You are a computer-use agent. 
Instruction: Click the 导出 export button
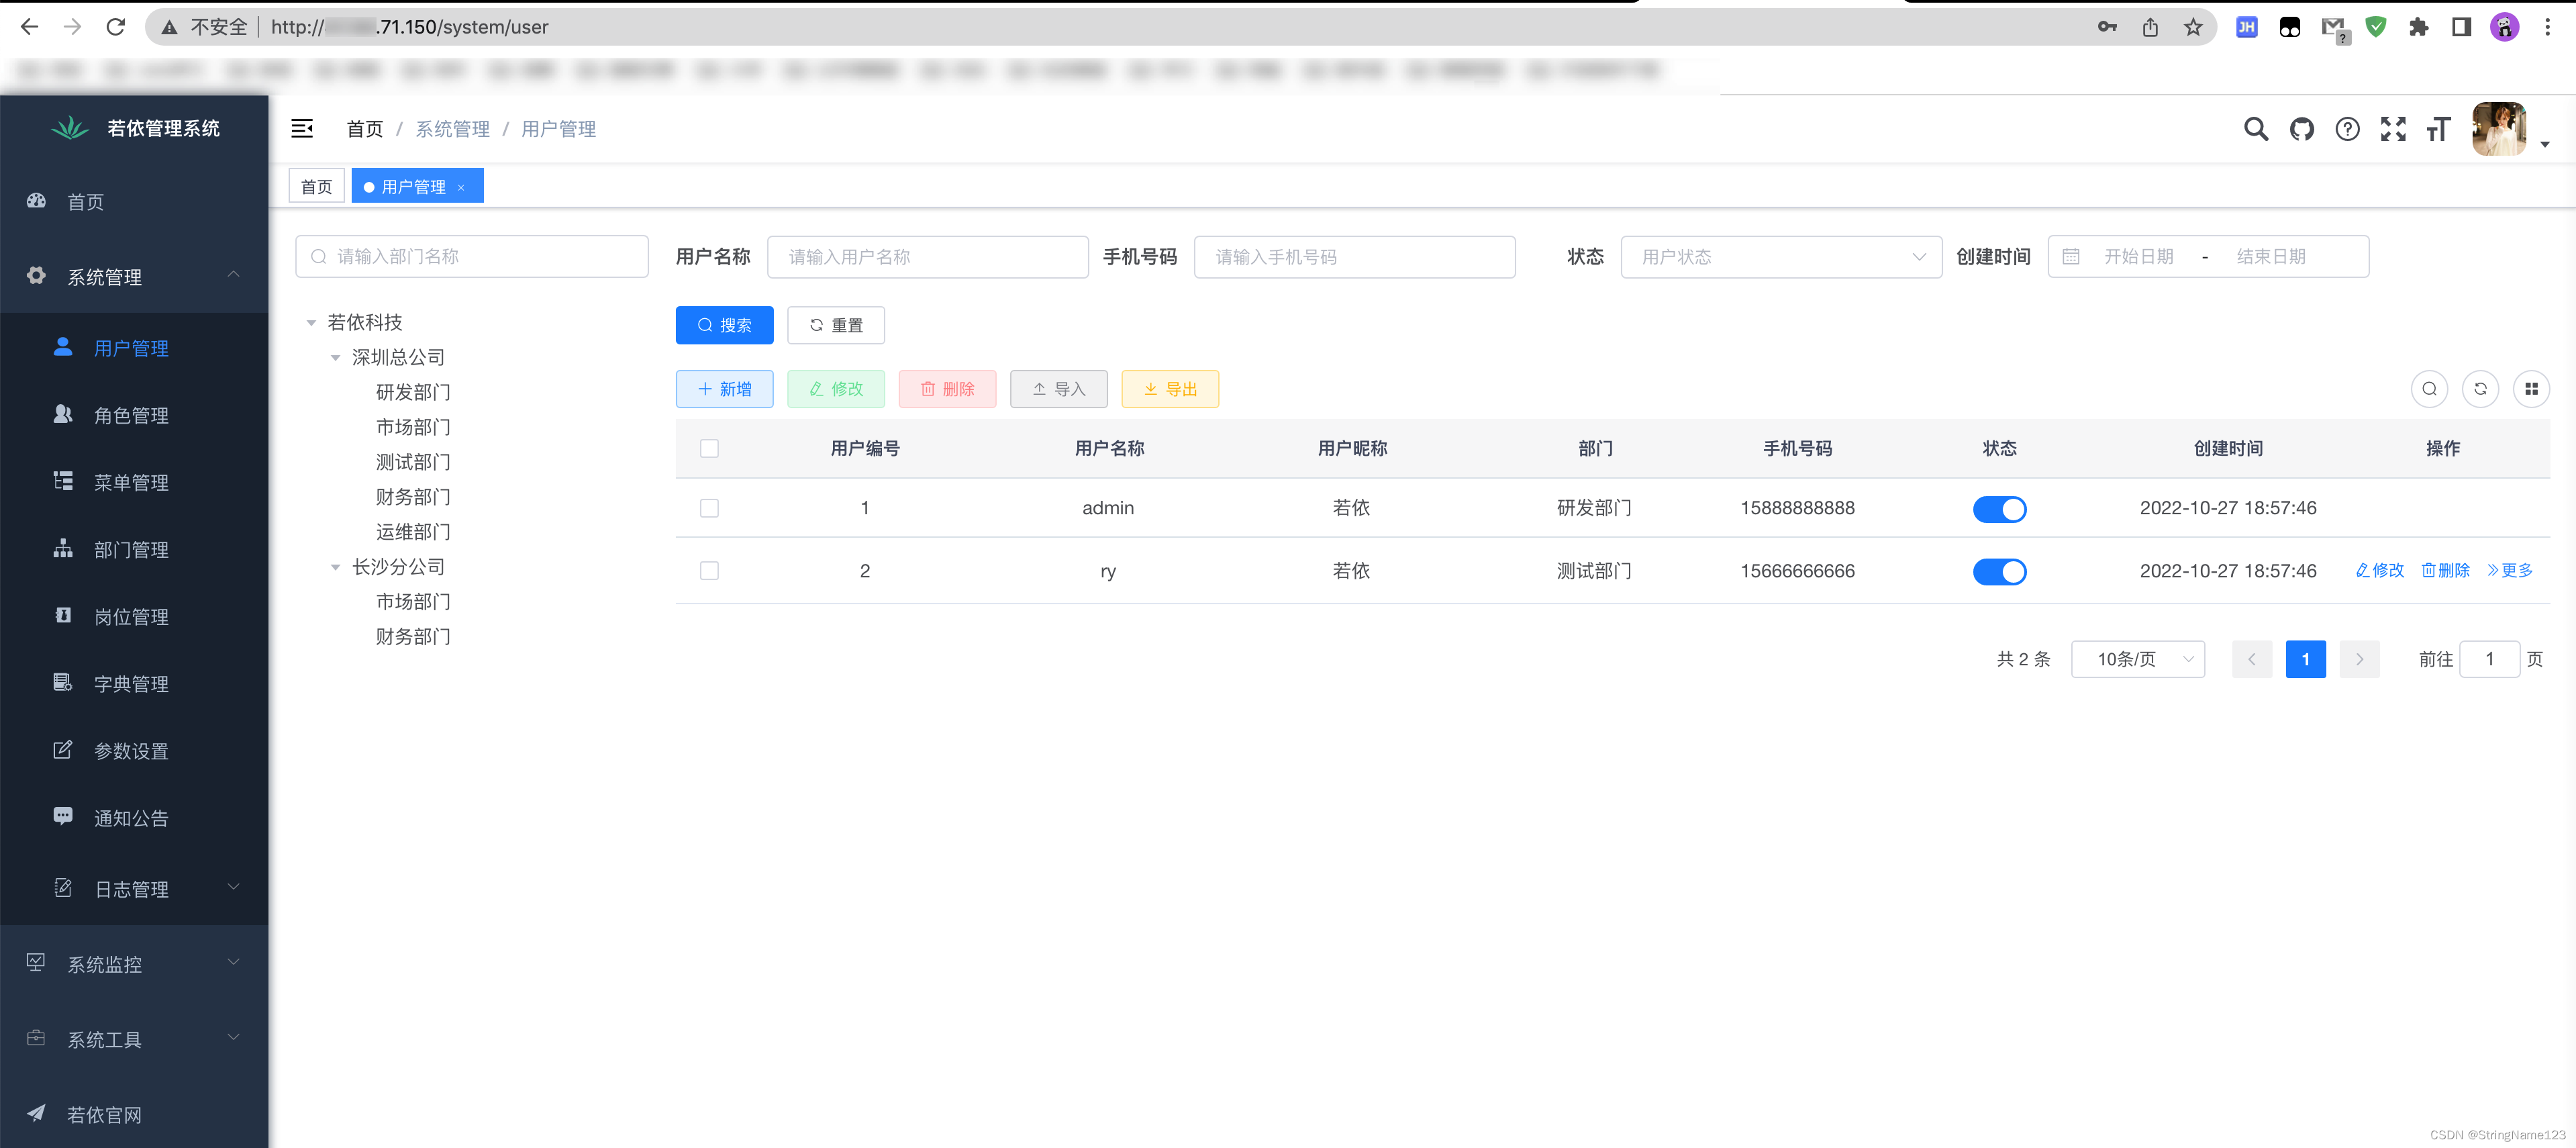pos(1169,389)
